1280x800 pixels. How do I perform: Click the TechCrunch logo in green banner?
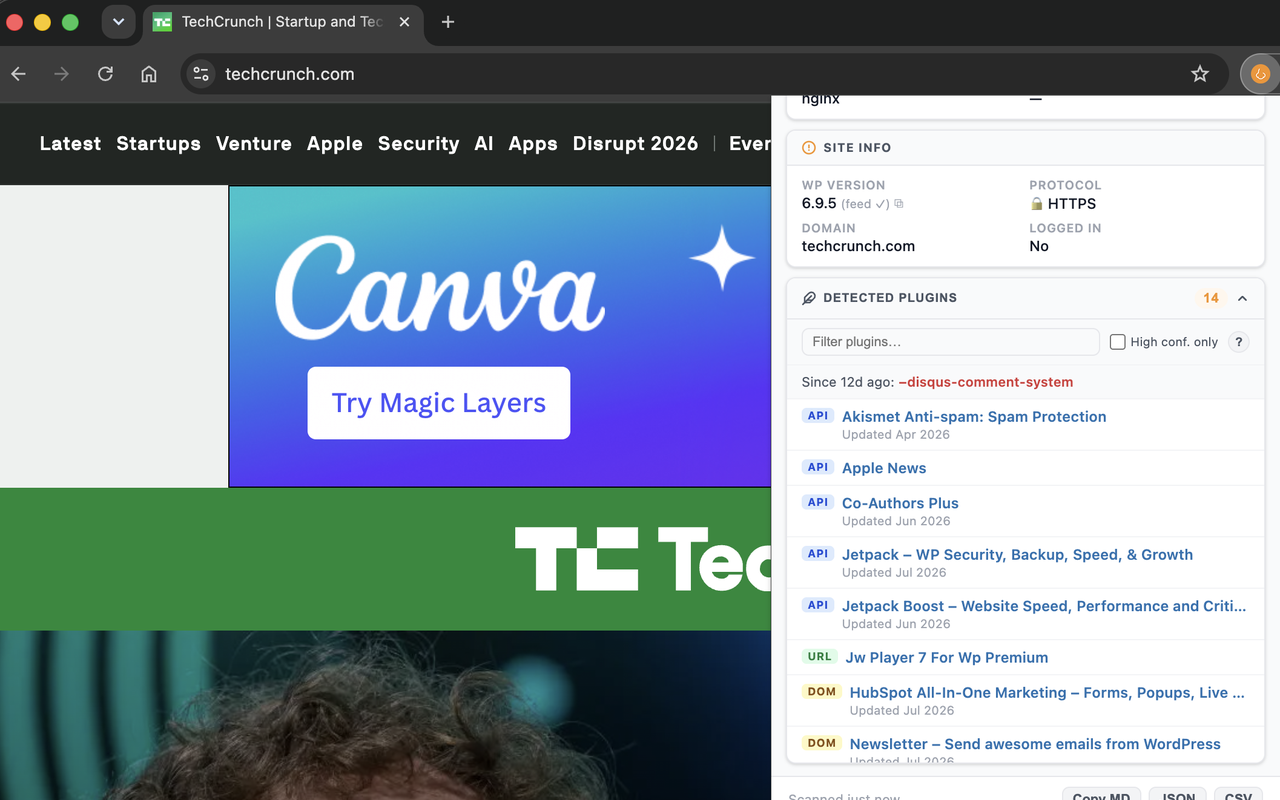coord(643,559)
